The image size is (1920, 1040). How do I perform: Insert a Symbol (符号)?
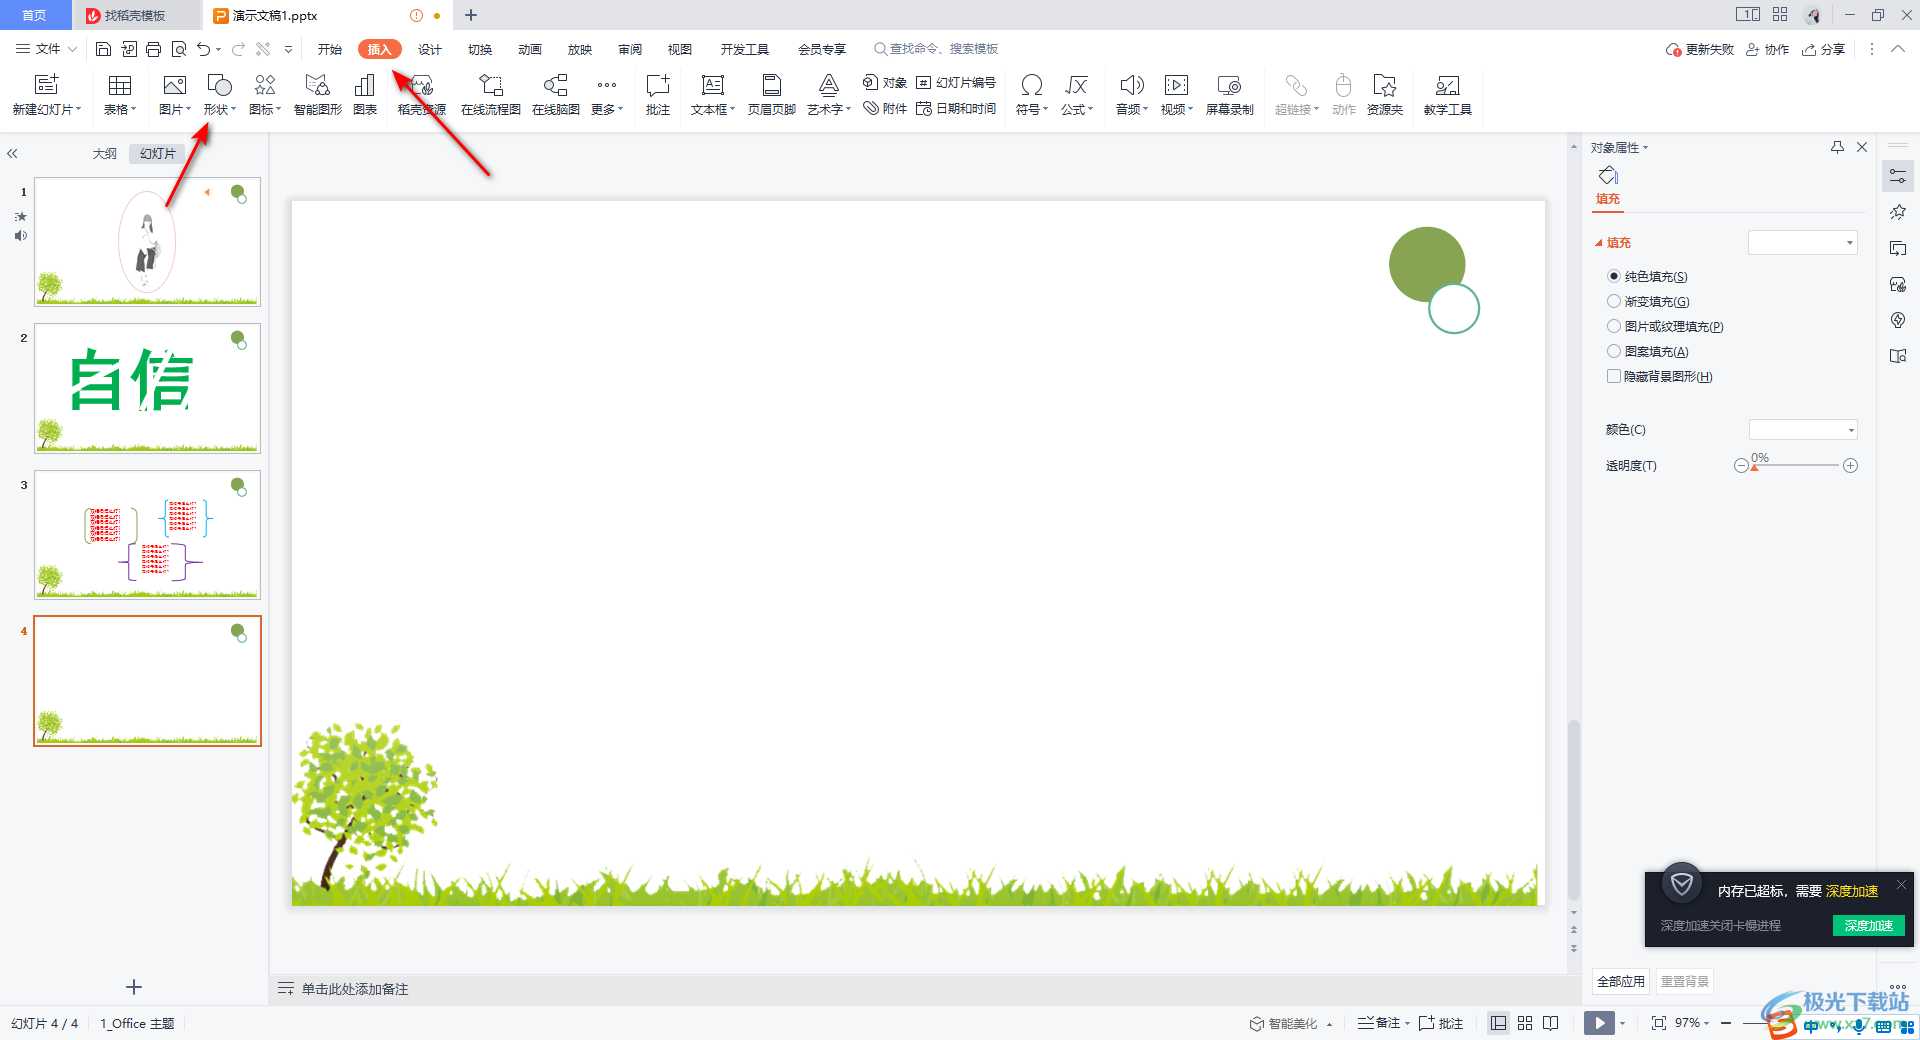tap(1032, 95)
